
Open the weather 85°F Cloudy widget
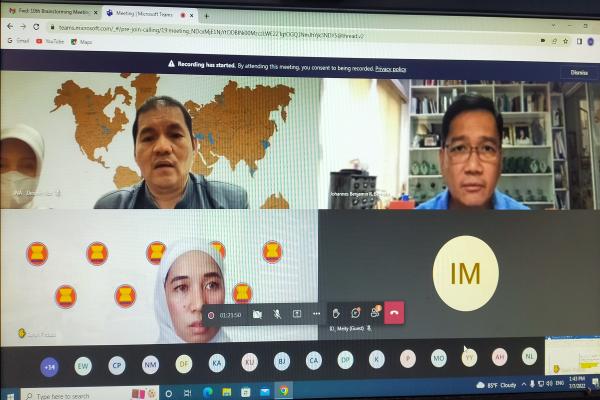(497, 385)
